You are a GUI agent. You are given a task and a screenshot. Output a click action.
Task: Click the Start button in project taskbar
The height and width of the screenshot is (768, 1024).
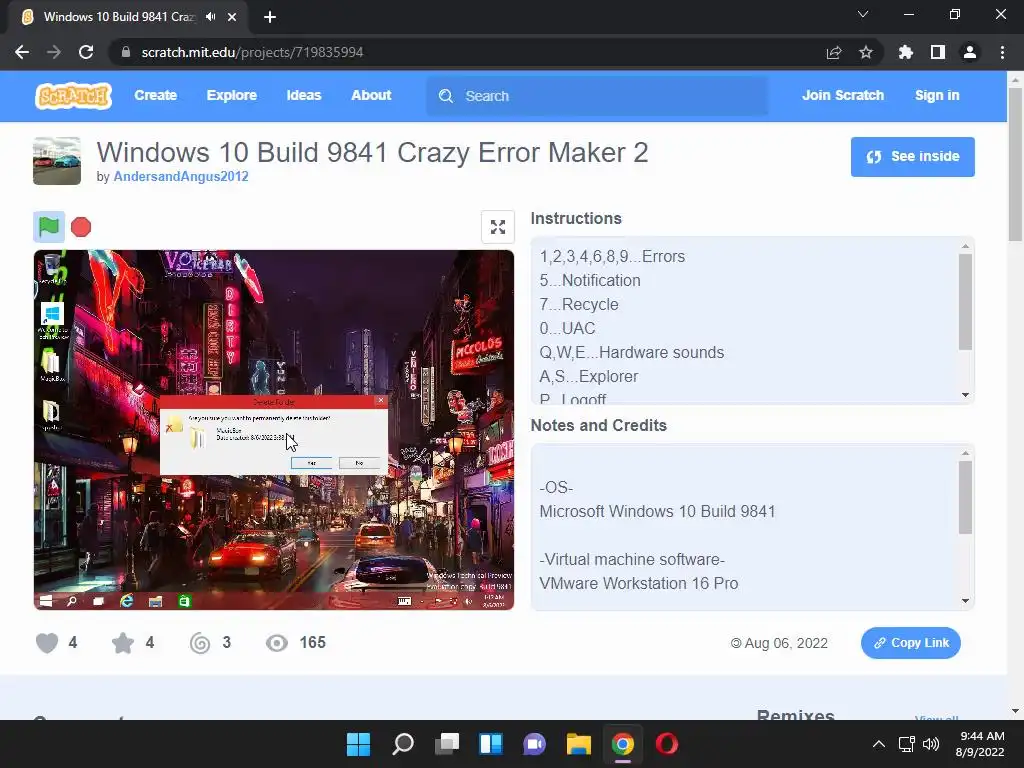[46, 601]
